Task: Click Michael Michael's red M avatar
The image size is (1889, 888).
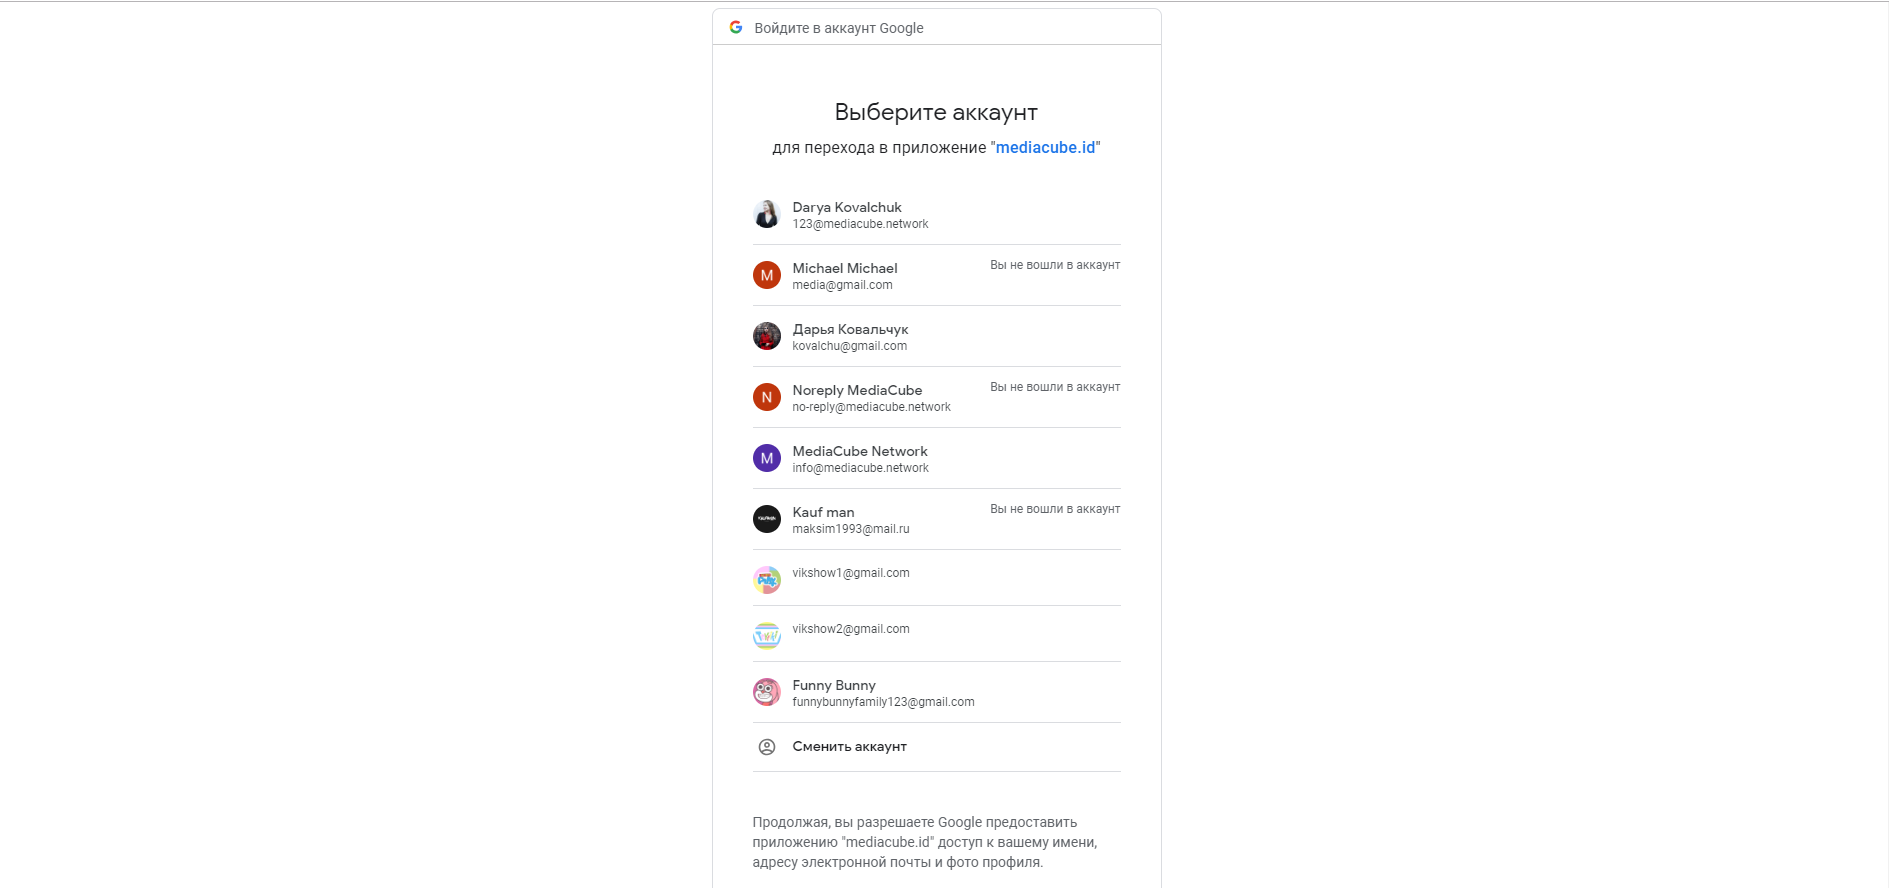Action: click(767, 275)
